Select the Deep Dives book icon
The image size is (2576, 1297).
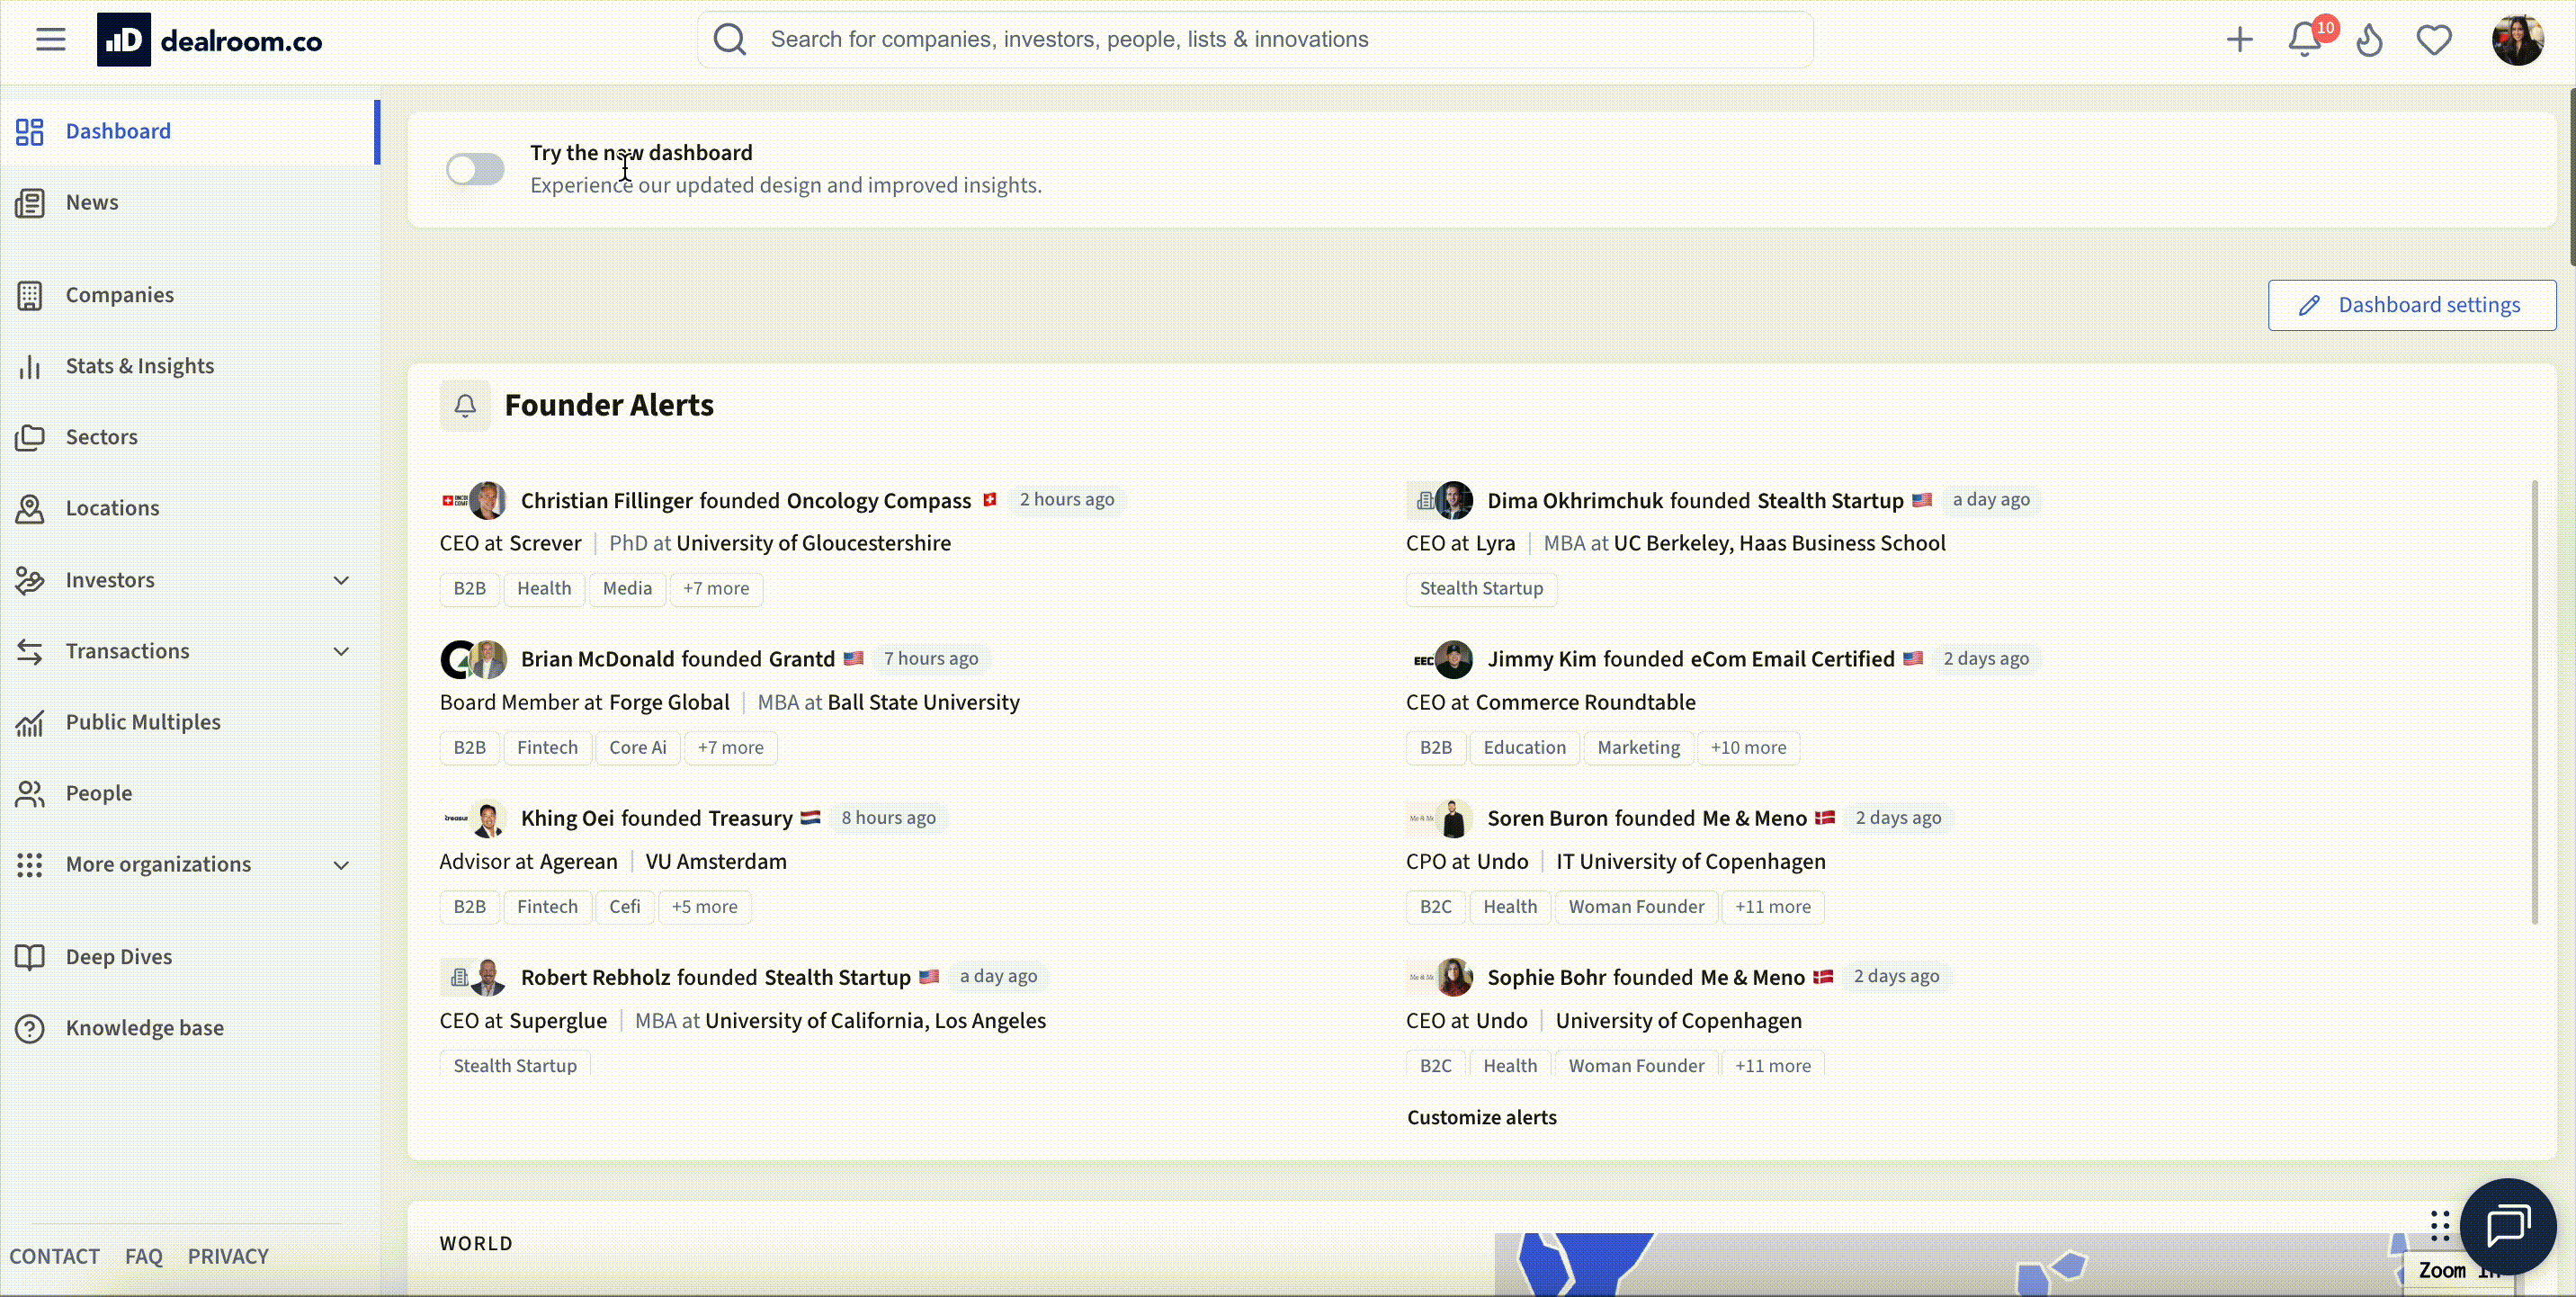coord(30,956)
